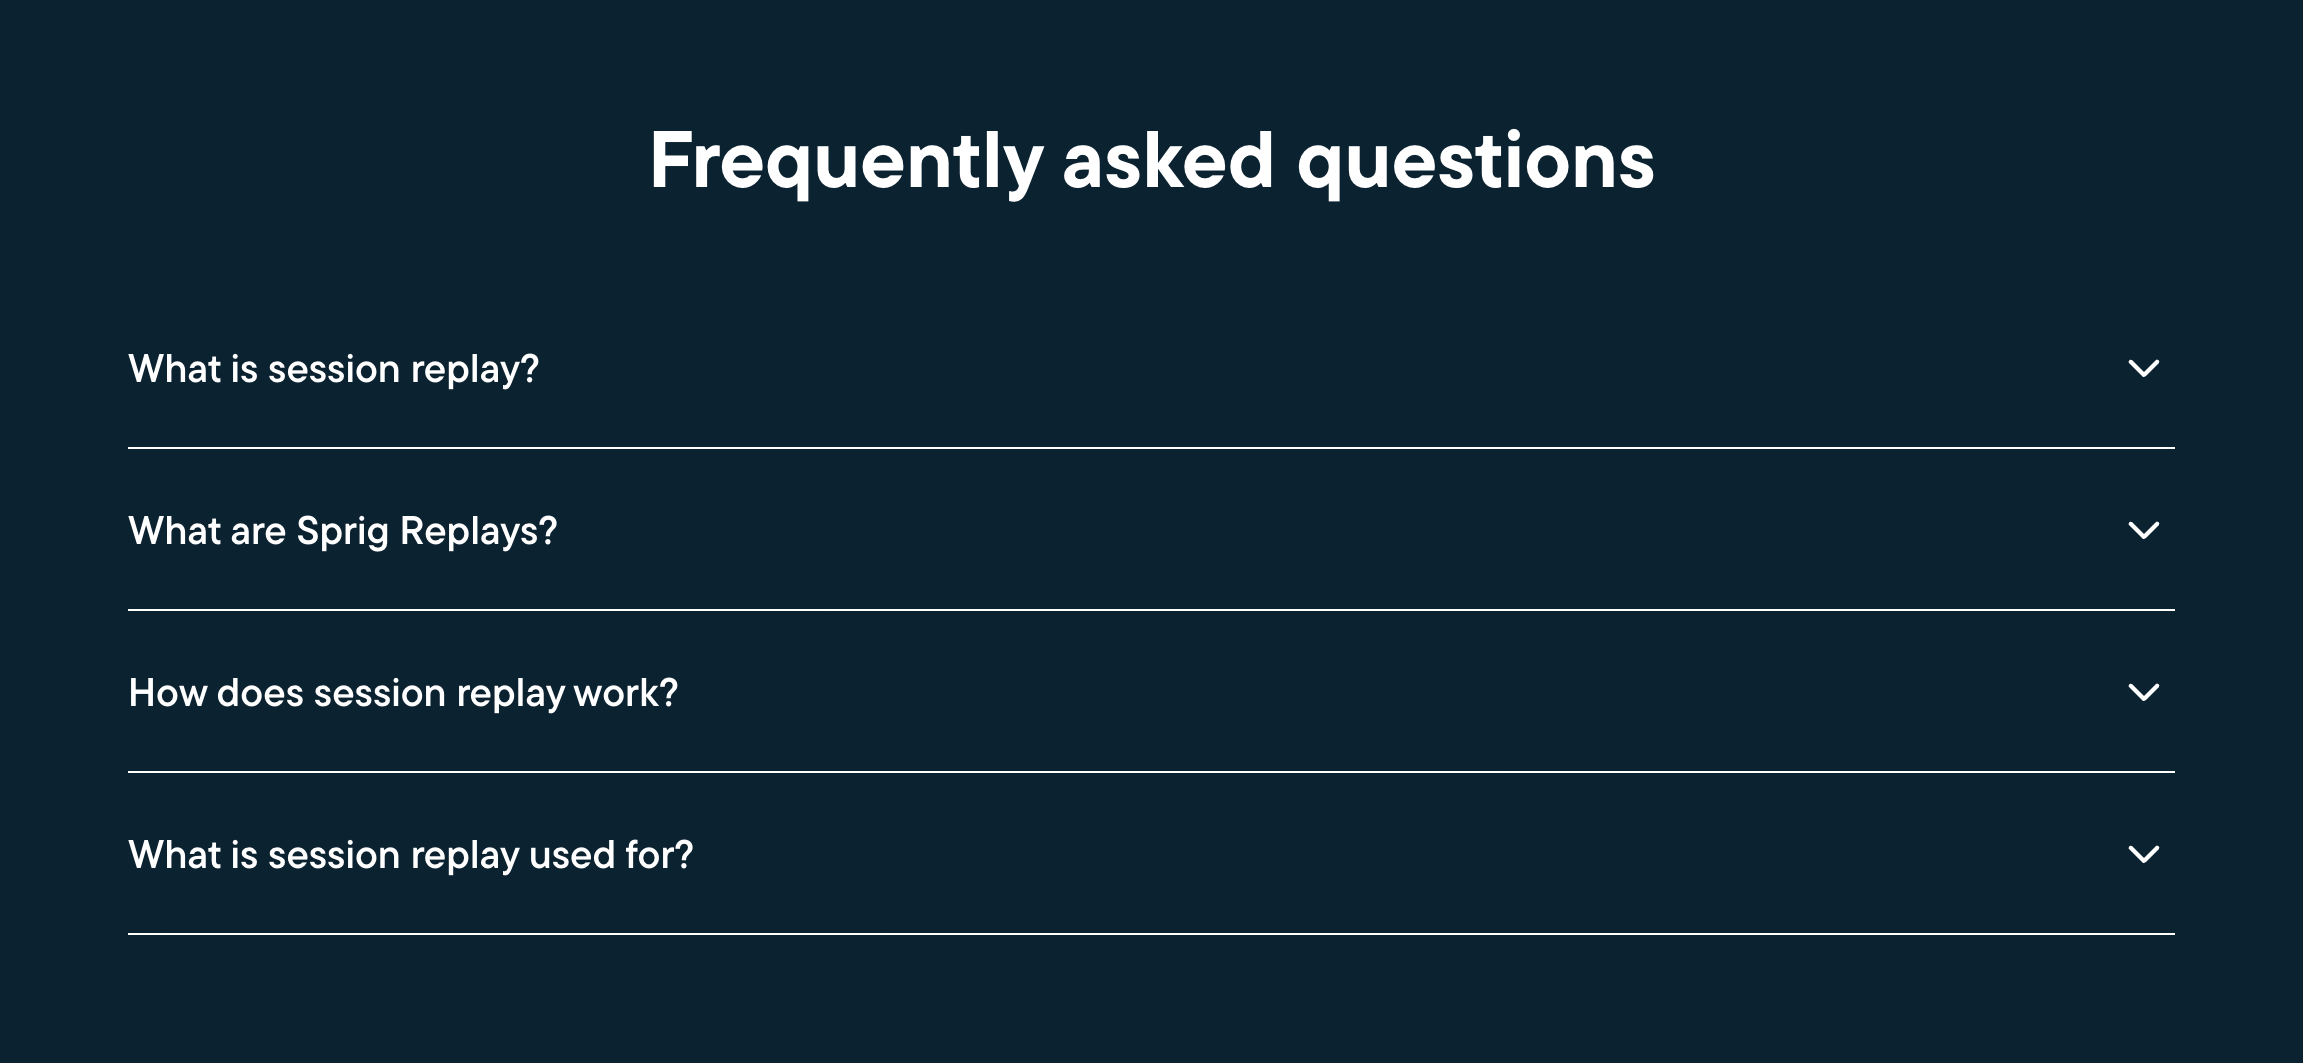Click the chevron beside "What is session replay used for?"
This screenshot has height=1063, width=2303.
tap(2143, 855)
